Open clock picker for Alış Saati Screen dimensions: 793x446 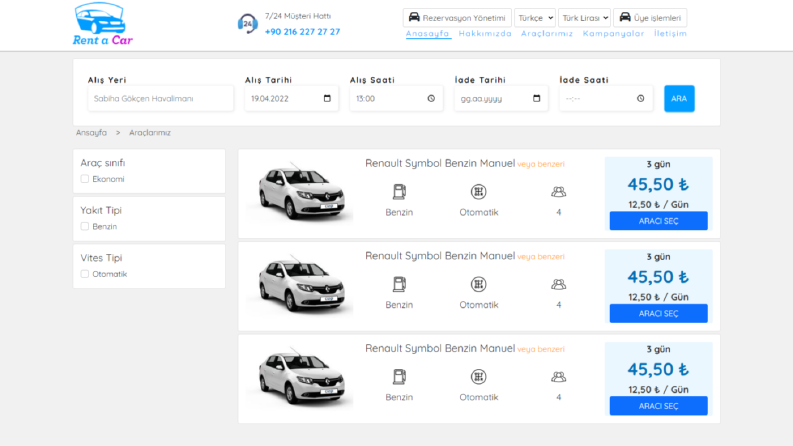[x=431, y=98]
